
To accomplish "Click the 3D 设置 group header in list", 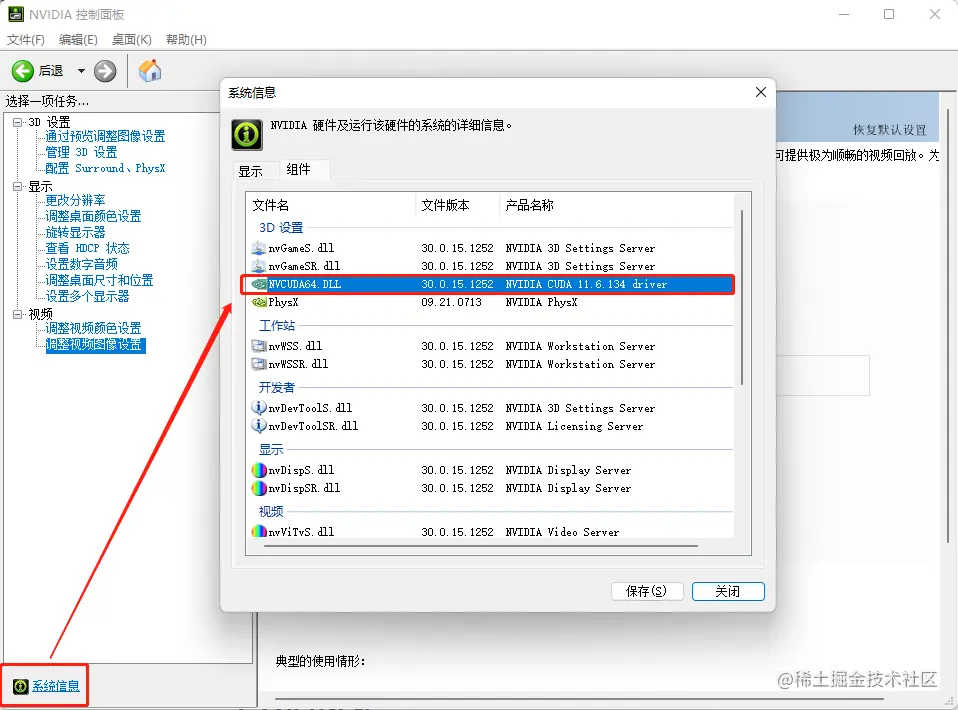I will (281, 228).
